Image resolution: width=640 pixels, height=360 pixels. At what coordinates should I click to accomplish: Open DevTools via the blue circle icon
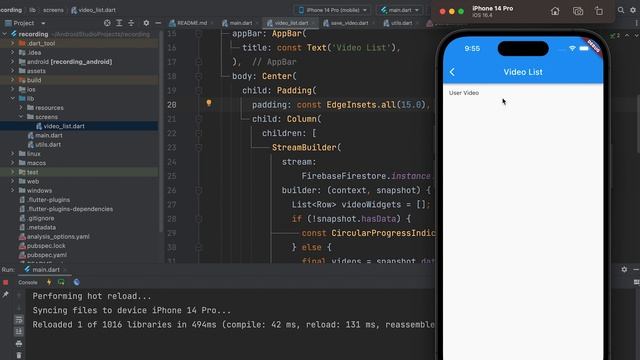click(x=77, y=282)
